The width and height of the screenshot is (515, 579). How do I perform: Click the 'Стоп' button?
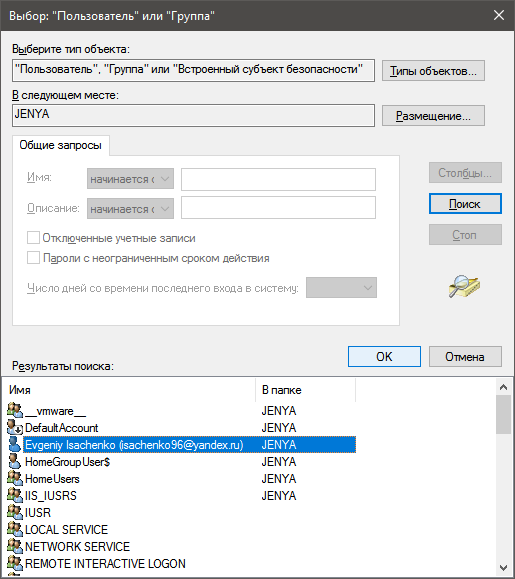tap(465, 234)
